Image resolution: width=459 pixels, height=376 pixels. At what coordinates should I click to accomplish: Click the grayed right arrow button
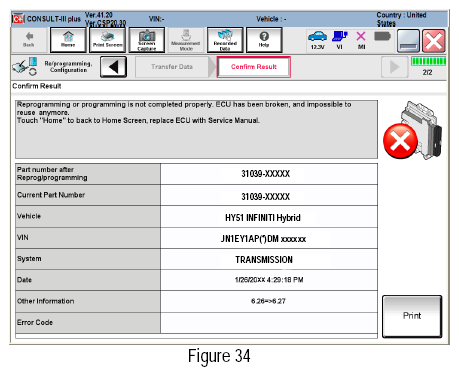coord(395,67)
